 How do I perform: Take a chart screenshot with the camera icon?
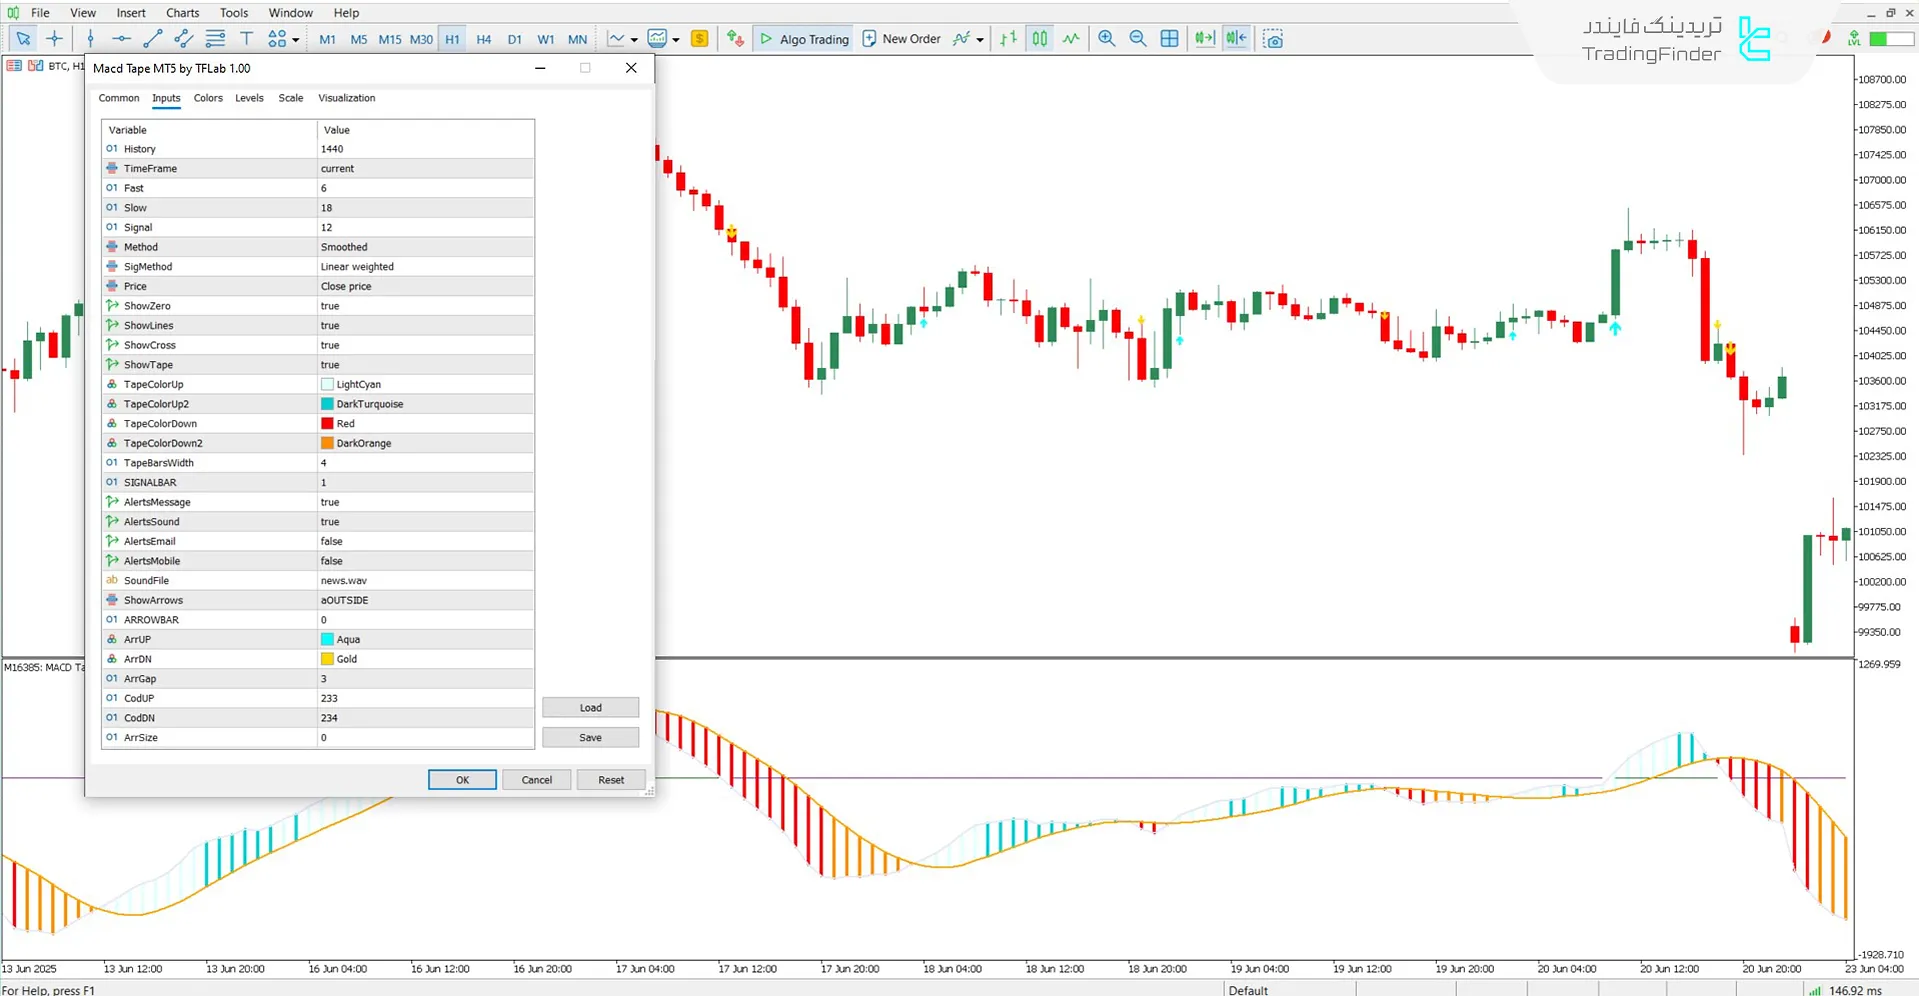coord(1273,38)
